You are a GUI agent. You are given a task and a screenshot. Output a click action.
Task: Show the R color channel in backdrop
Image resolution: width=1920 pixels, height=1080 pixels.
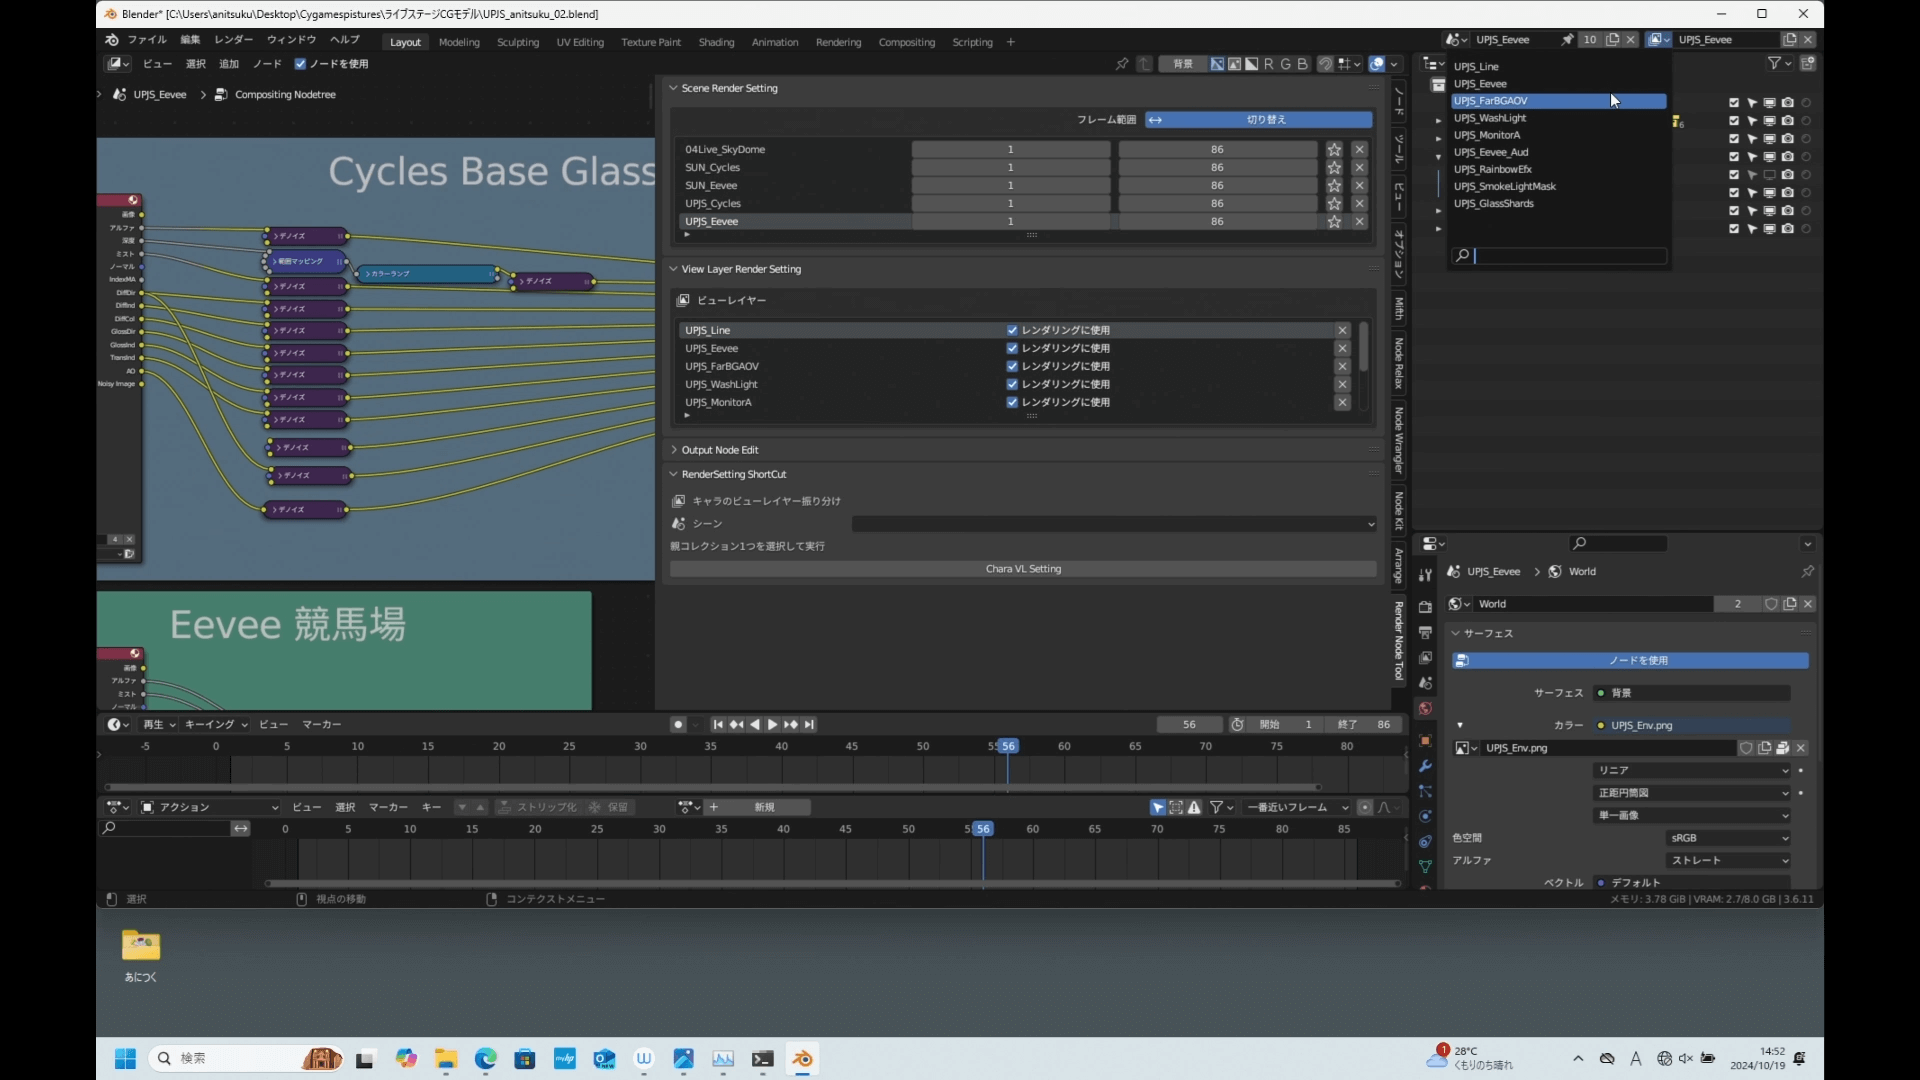tap(1268, 64)
